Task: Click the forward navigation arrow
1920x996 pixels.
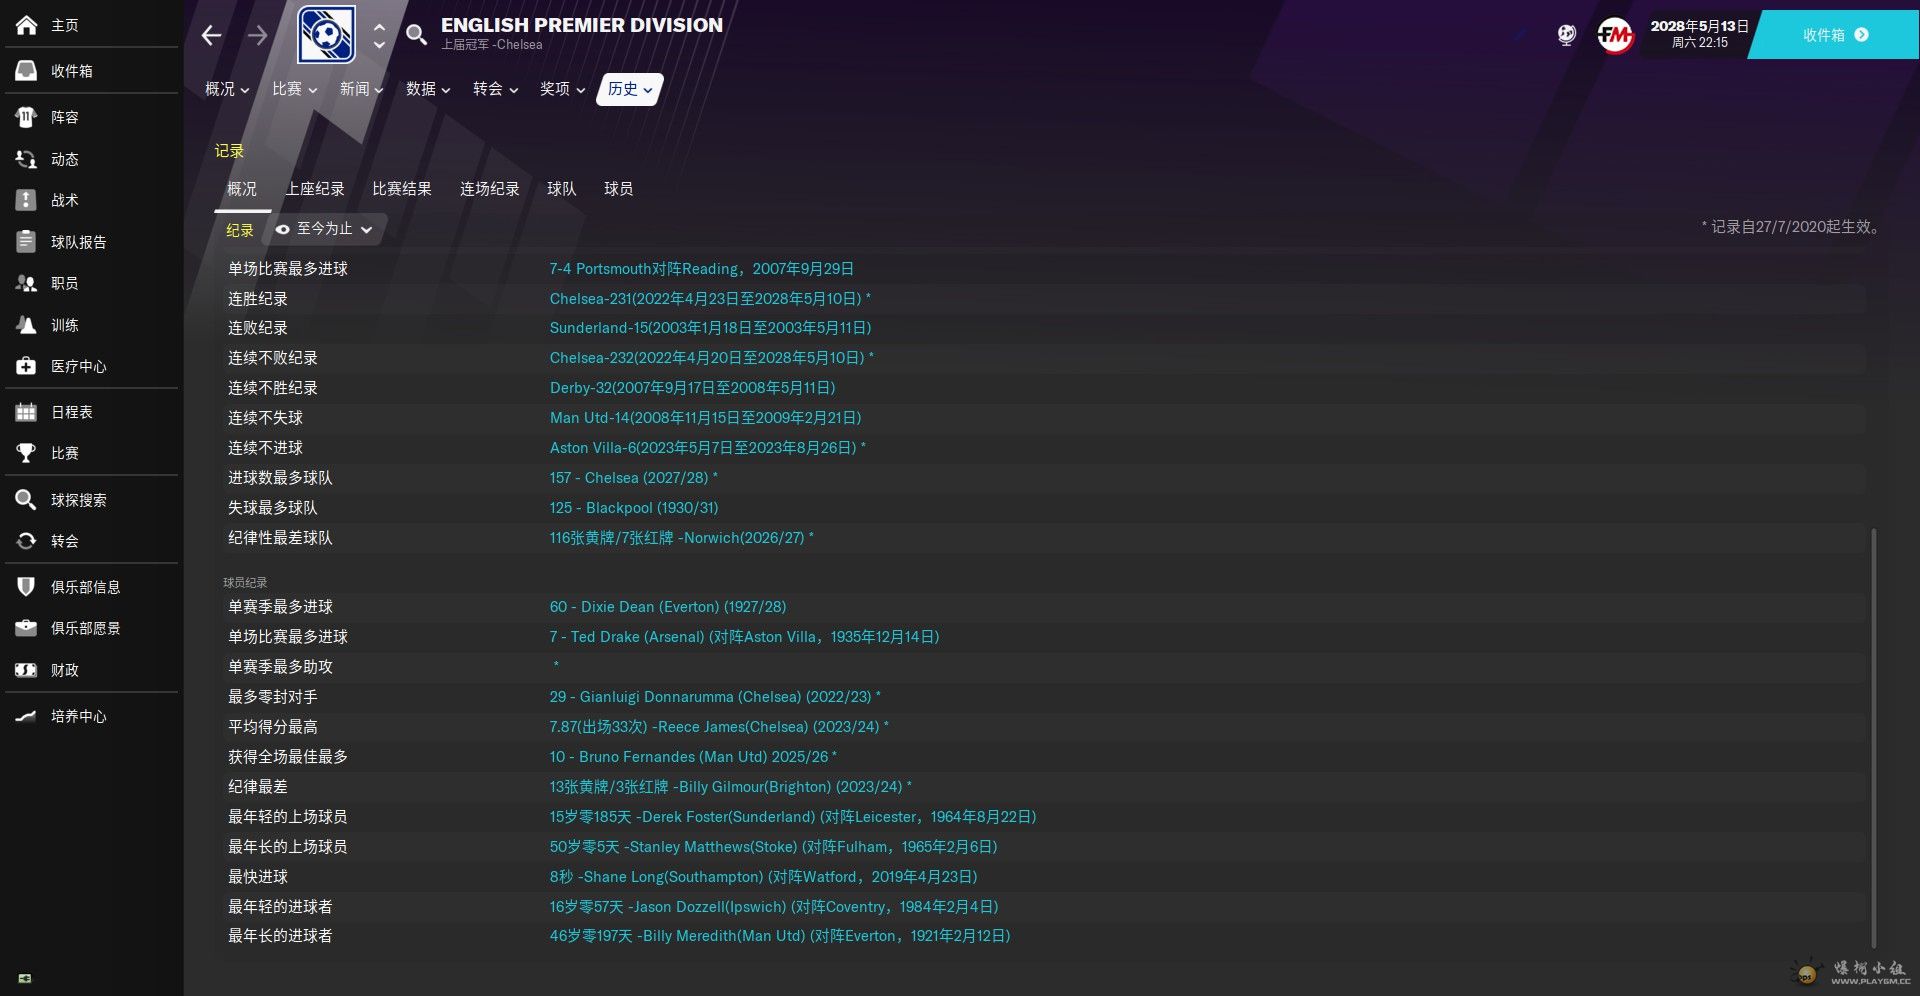Action: (x=258, y=36)
